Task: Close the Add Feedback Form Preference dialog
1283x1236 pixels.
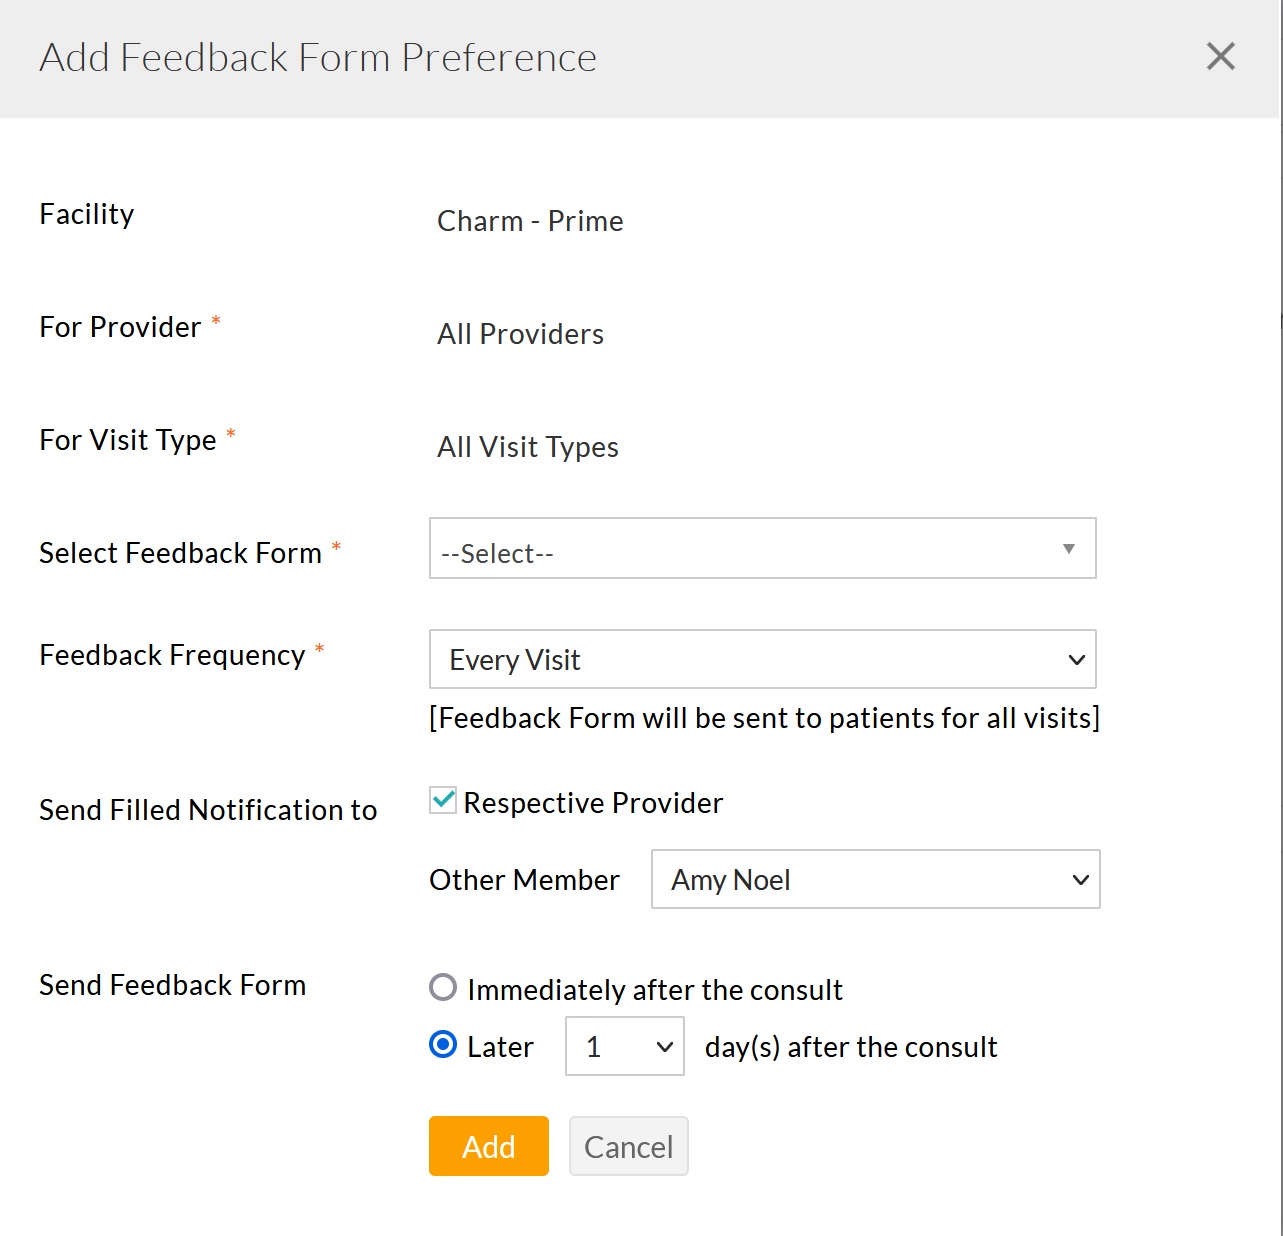Action: coord(1220,57)
